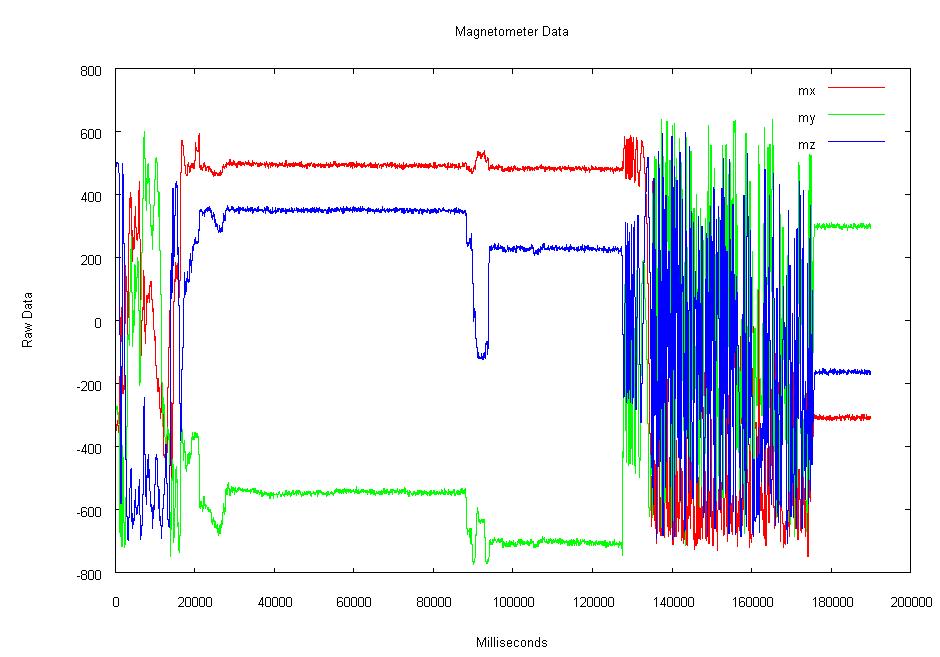Select the mx legend label

[806, 91]
